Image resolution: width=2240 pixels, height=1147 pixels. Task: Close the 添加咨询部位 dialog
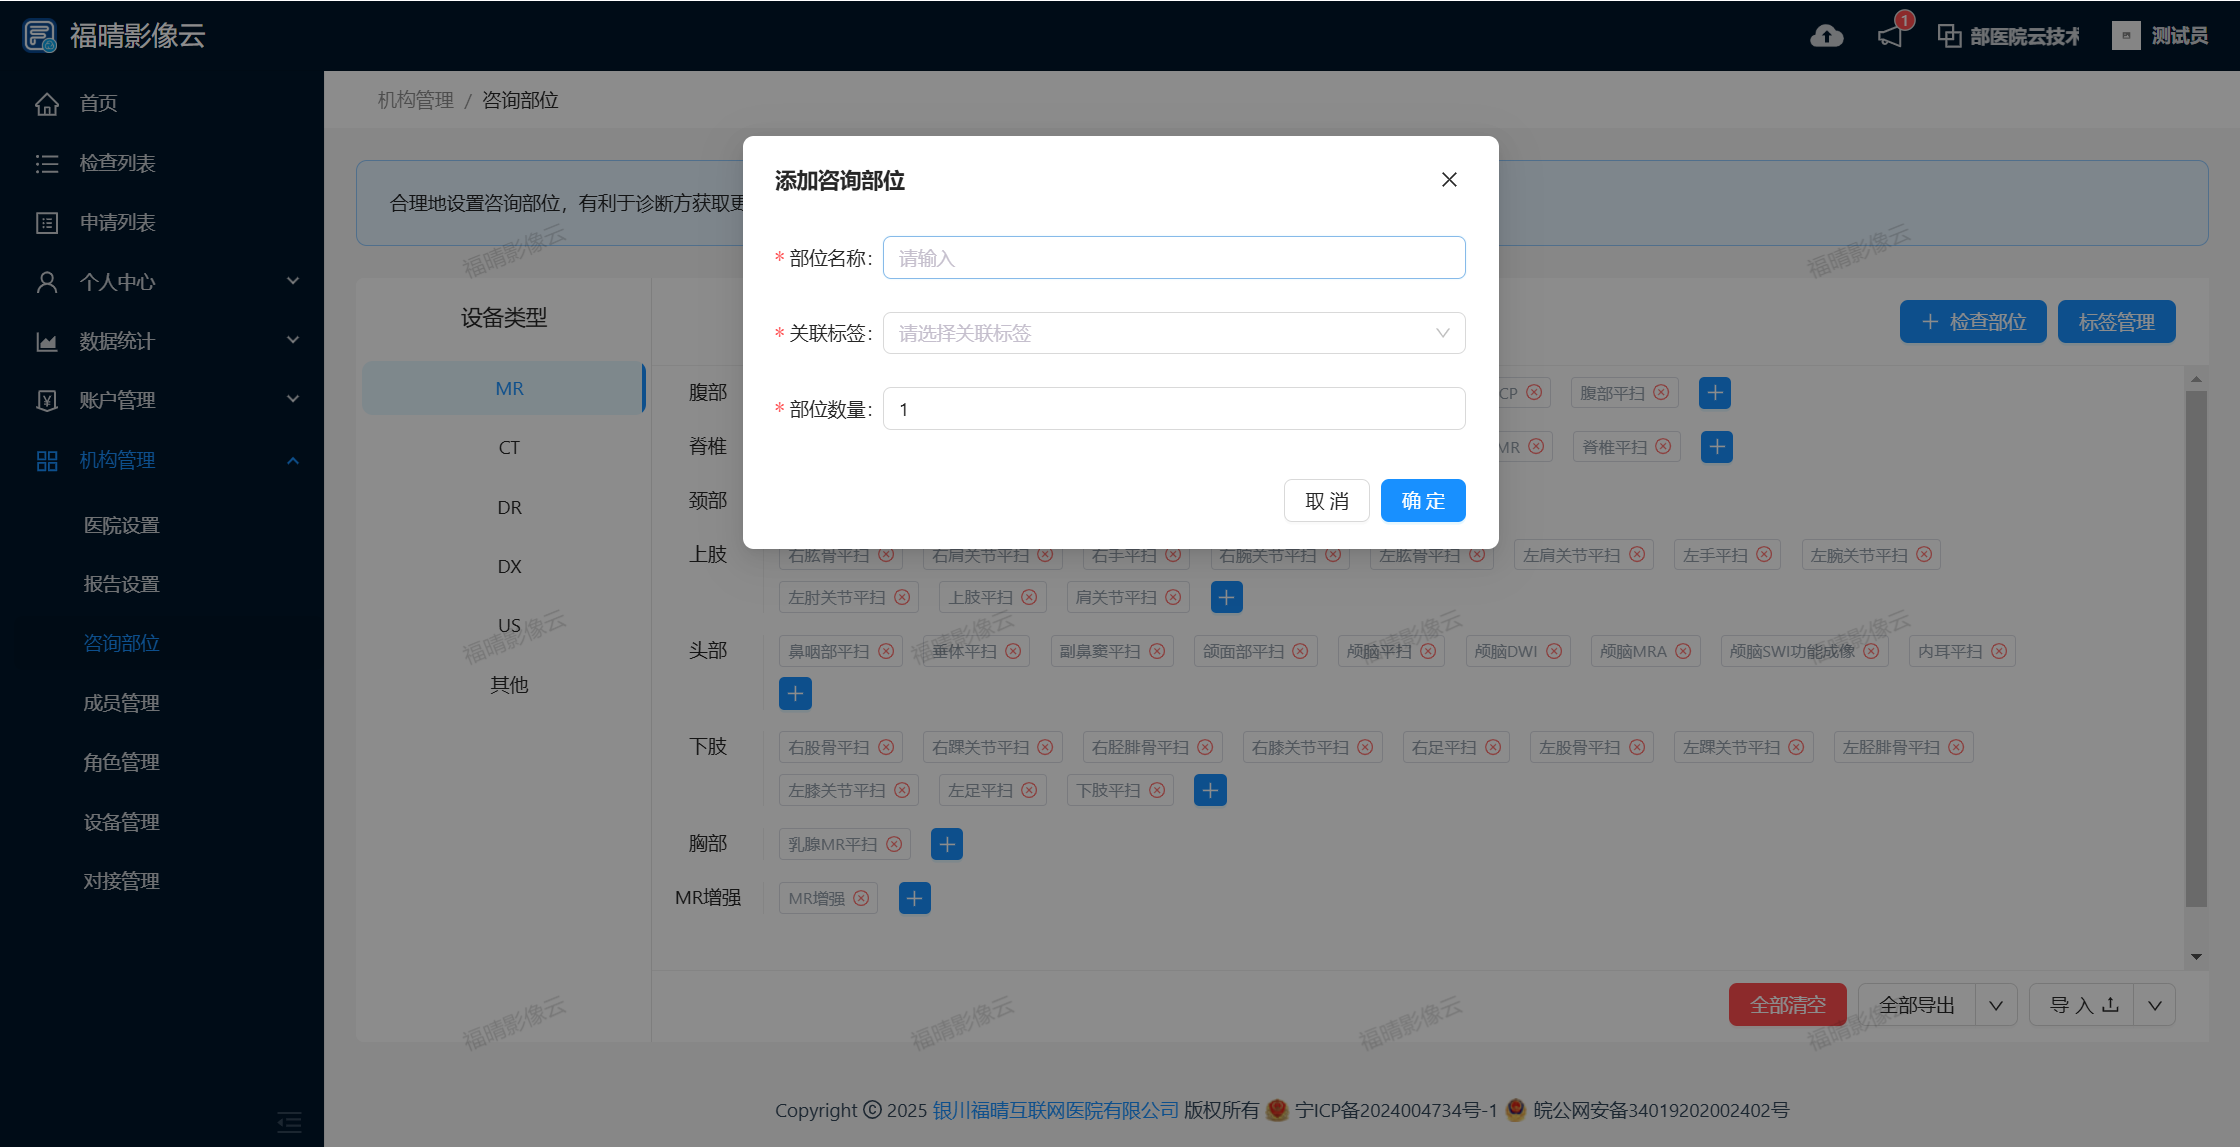[1449, 180]
